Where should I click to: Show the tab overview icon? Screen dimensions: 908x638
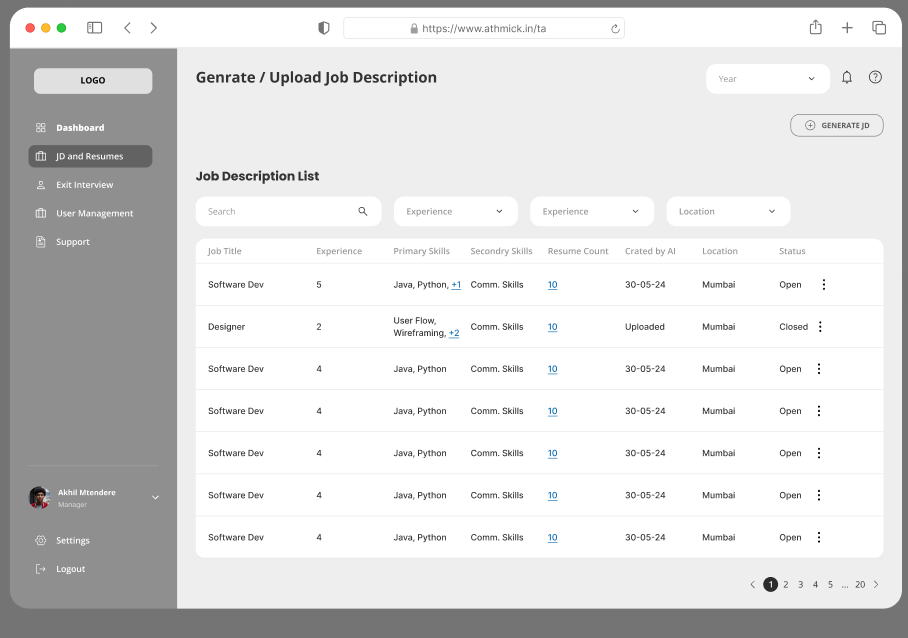coord(879,28)
